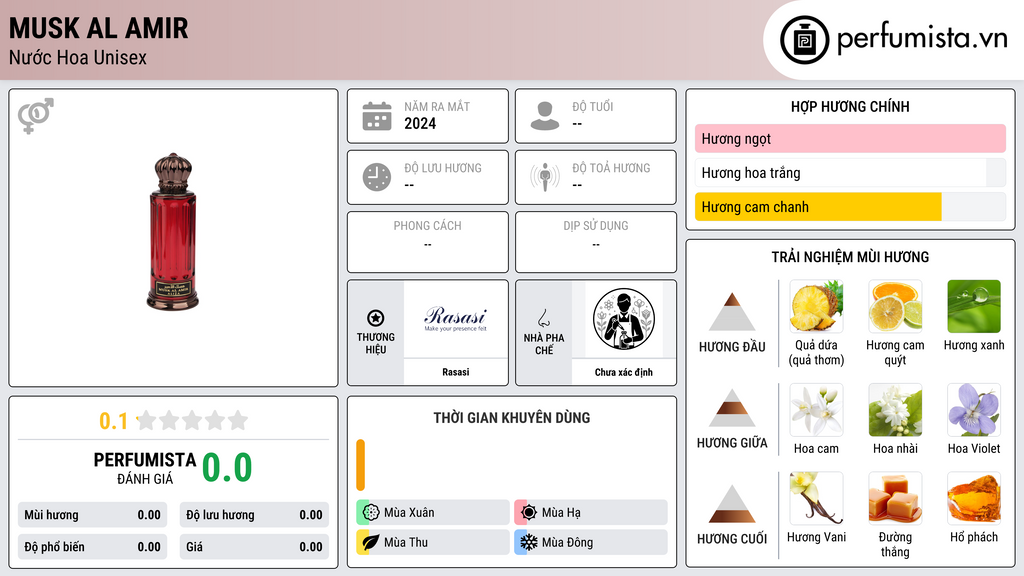The image size is (1024, 576).
Task: Click the clock icon for Độ lưu hương
Action: (377, 177)
